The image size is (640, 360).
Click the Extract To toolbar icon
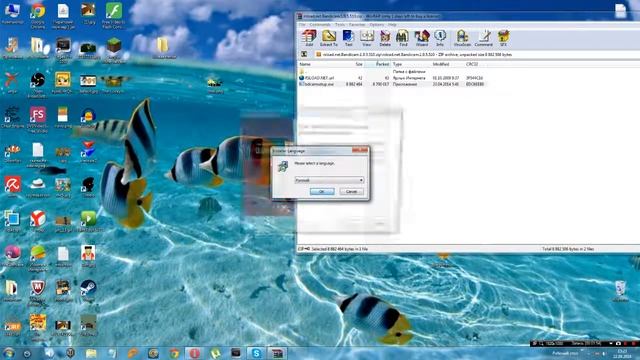pyautogui.click(x=329, y=38)
